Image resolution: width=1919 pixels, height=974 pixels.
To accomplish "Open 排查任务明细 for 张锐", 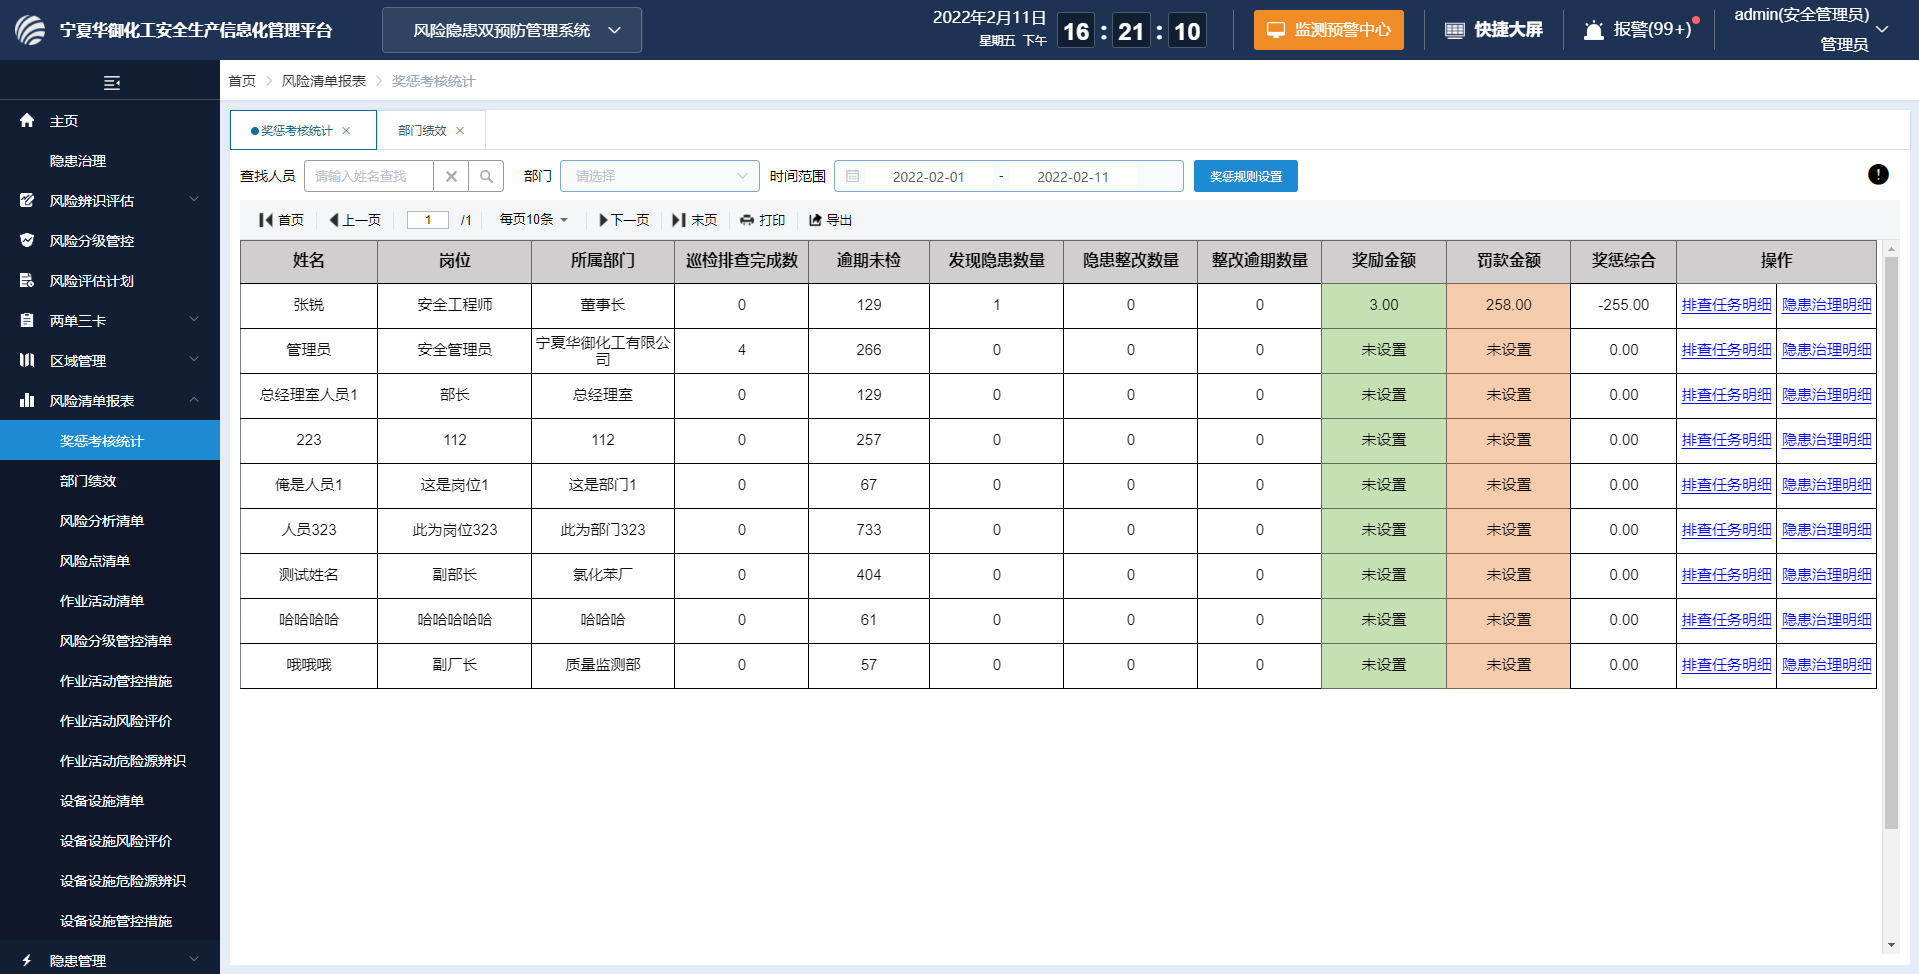I will coord(1726,305).
